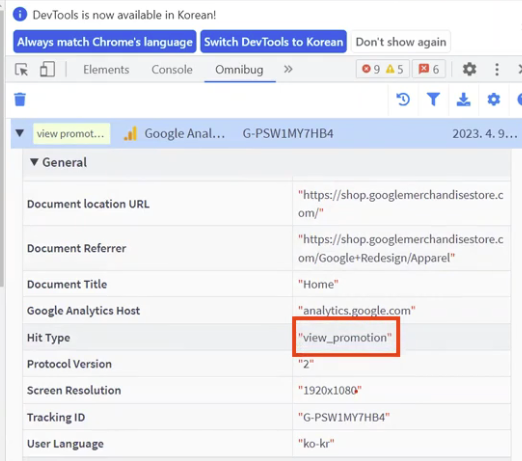The height and width of the screenshot is (461, 522).
Task: Activate the inspect element picker icon
Action: (x=22, y=70)
